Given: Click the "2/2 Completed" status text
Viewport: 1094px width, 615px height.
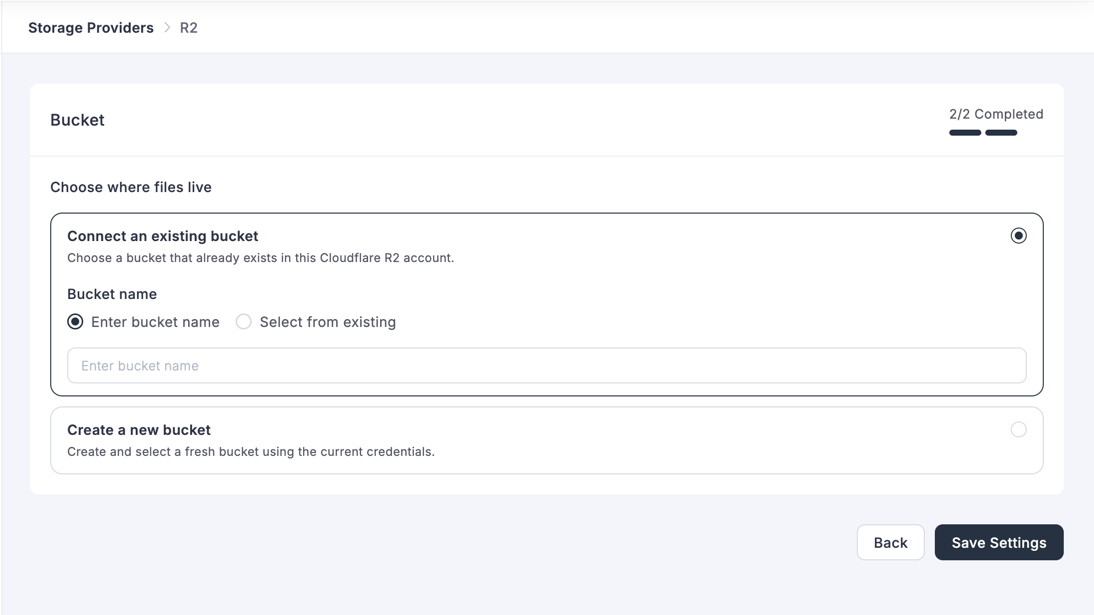Looking at the screenshot, I should [x=996, y=113].
